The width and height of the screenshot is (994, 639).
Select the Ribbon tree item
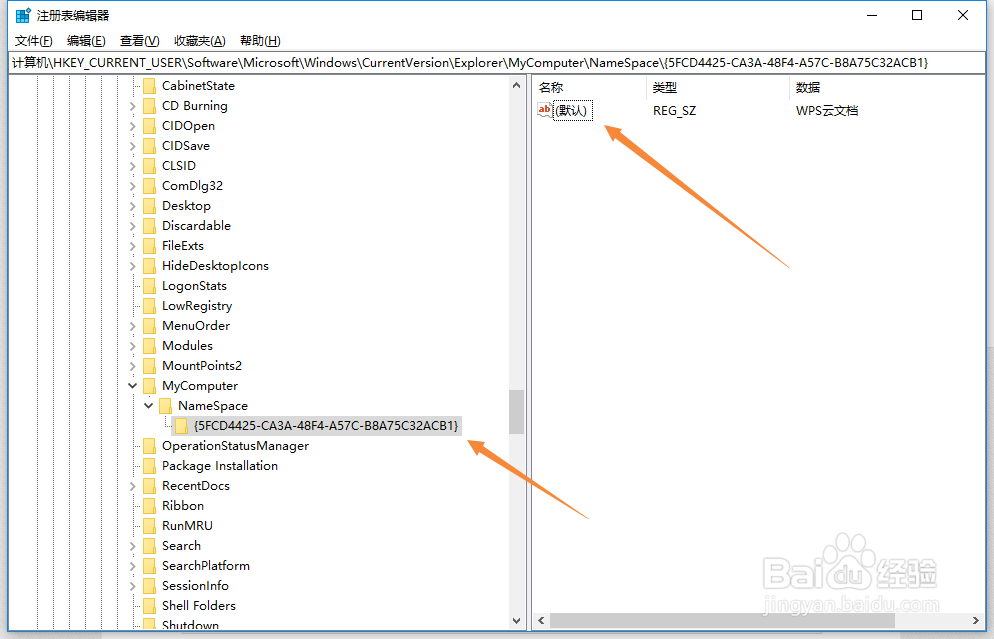[183, 506]
